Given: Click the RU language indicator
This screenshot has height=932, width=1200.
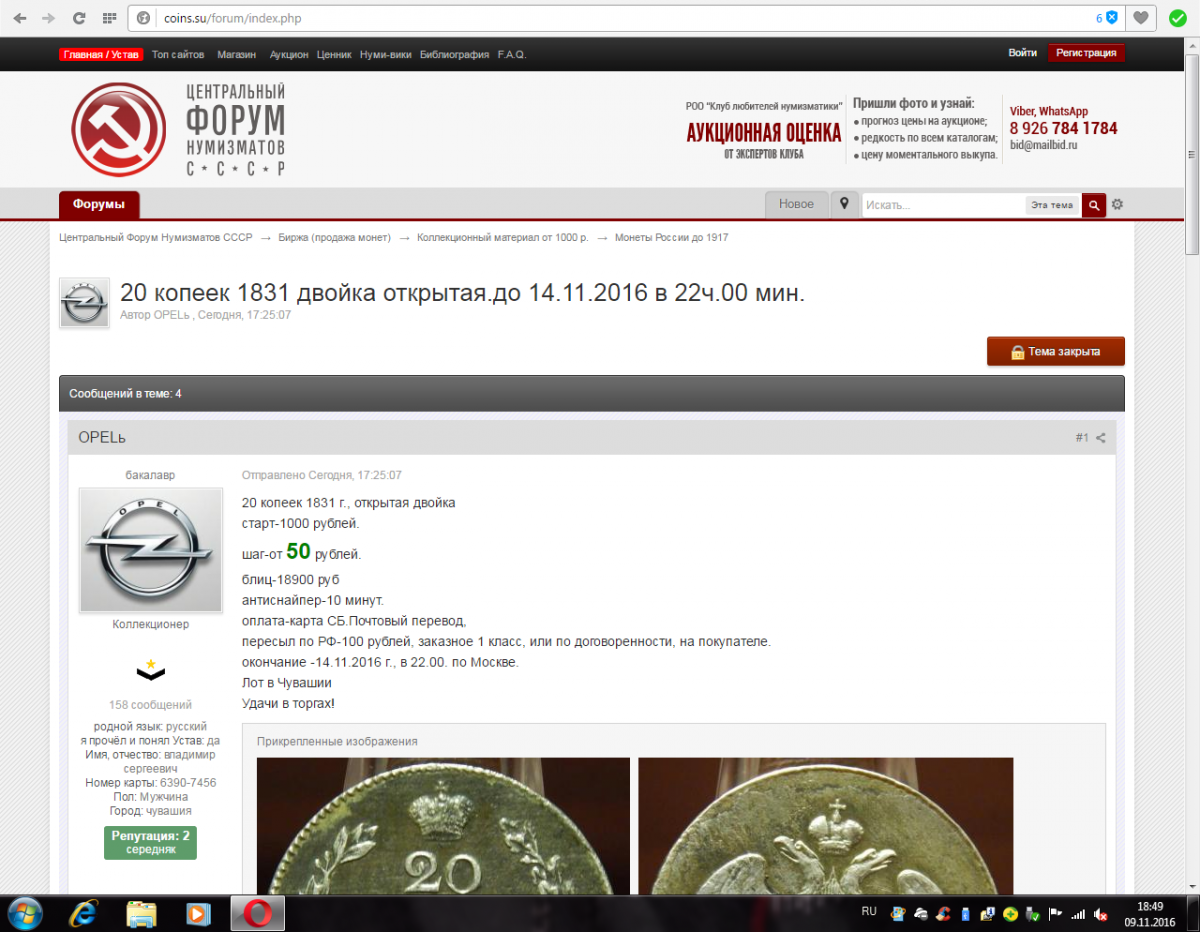Looking at the screenshot, I should click(869, 912).
